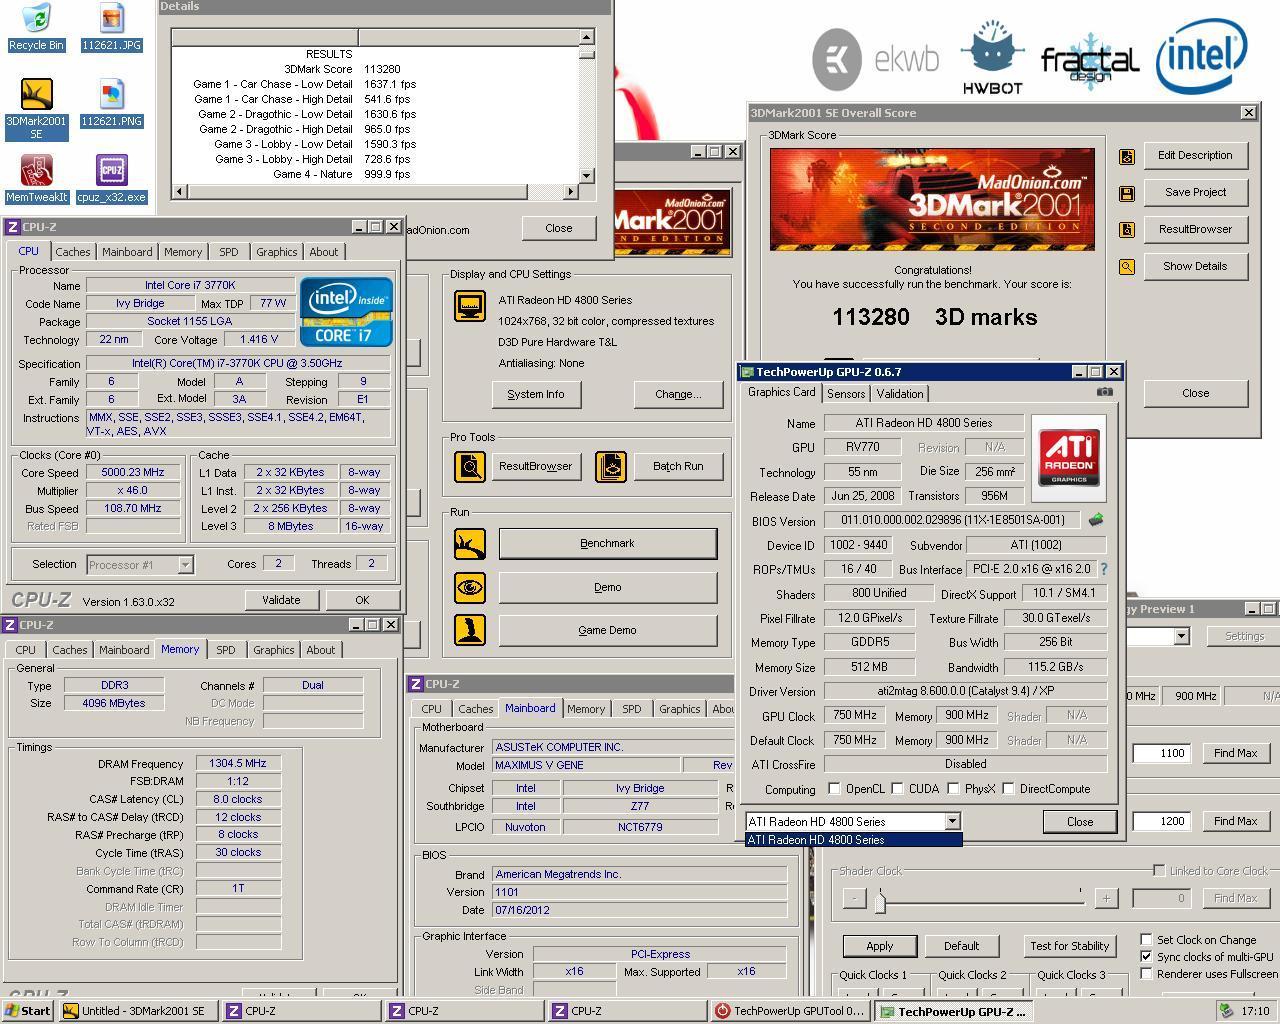Click the Details results horizontal scrollbar

(x=375, y=191)
